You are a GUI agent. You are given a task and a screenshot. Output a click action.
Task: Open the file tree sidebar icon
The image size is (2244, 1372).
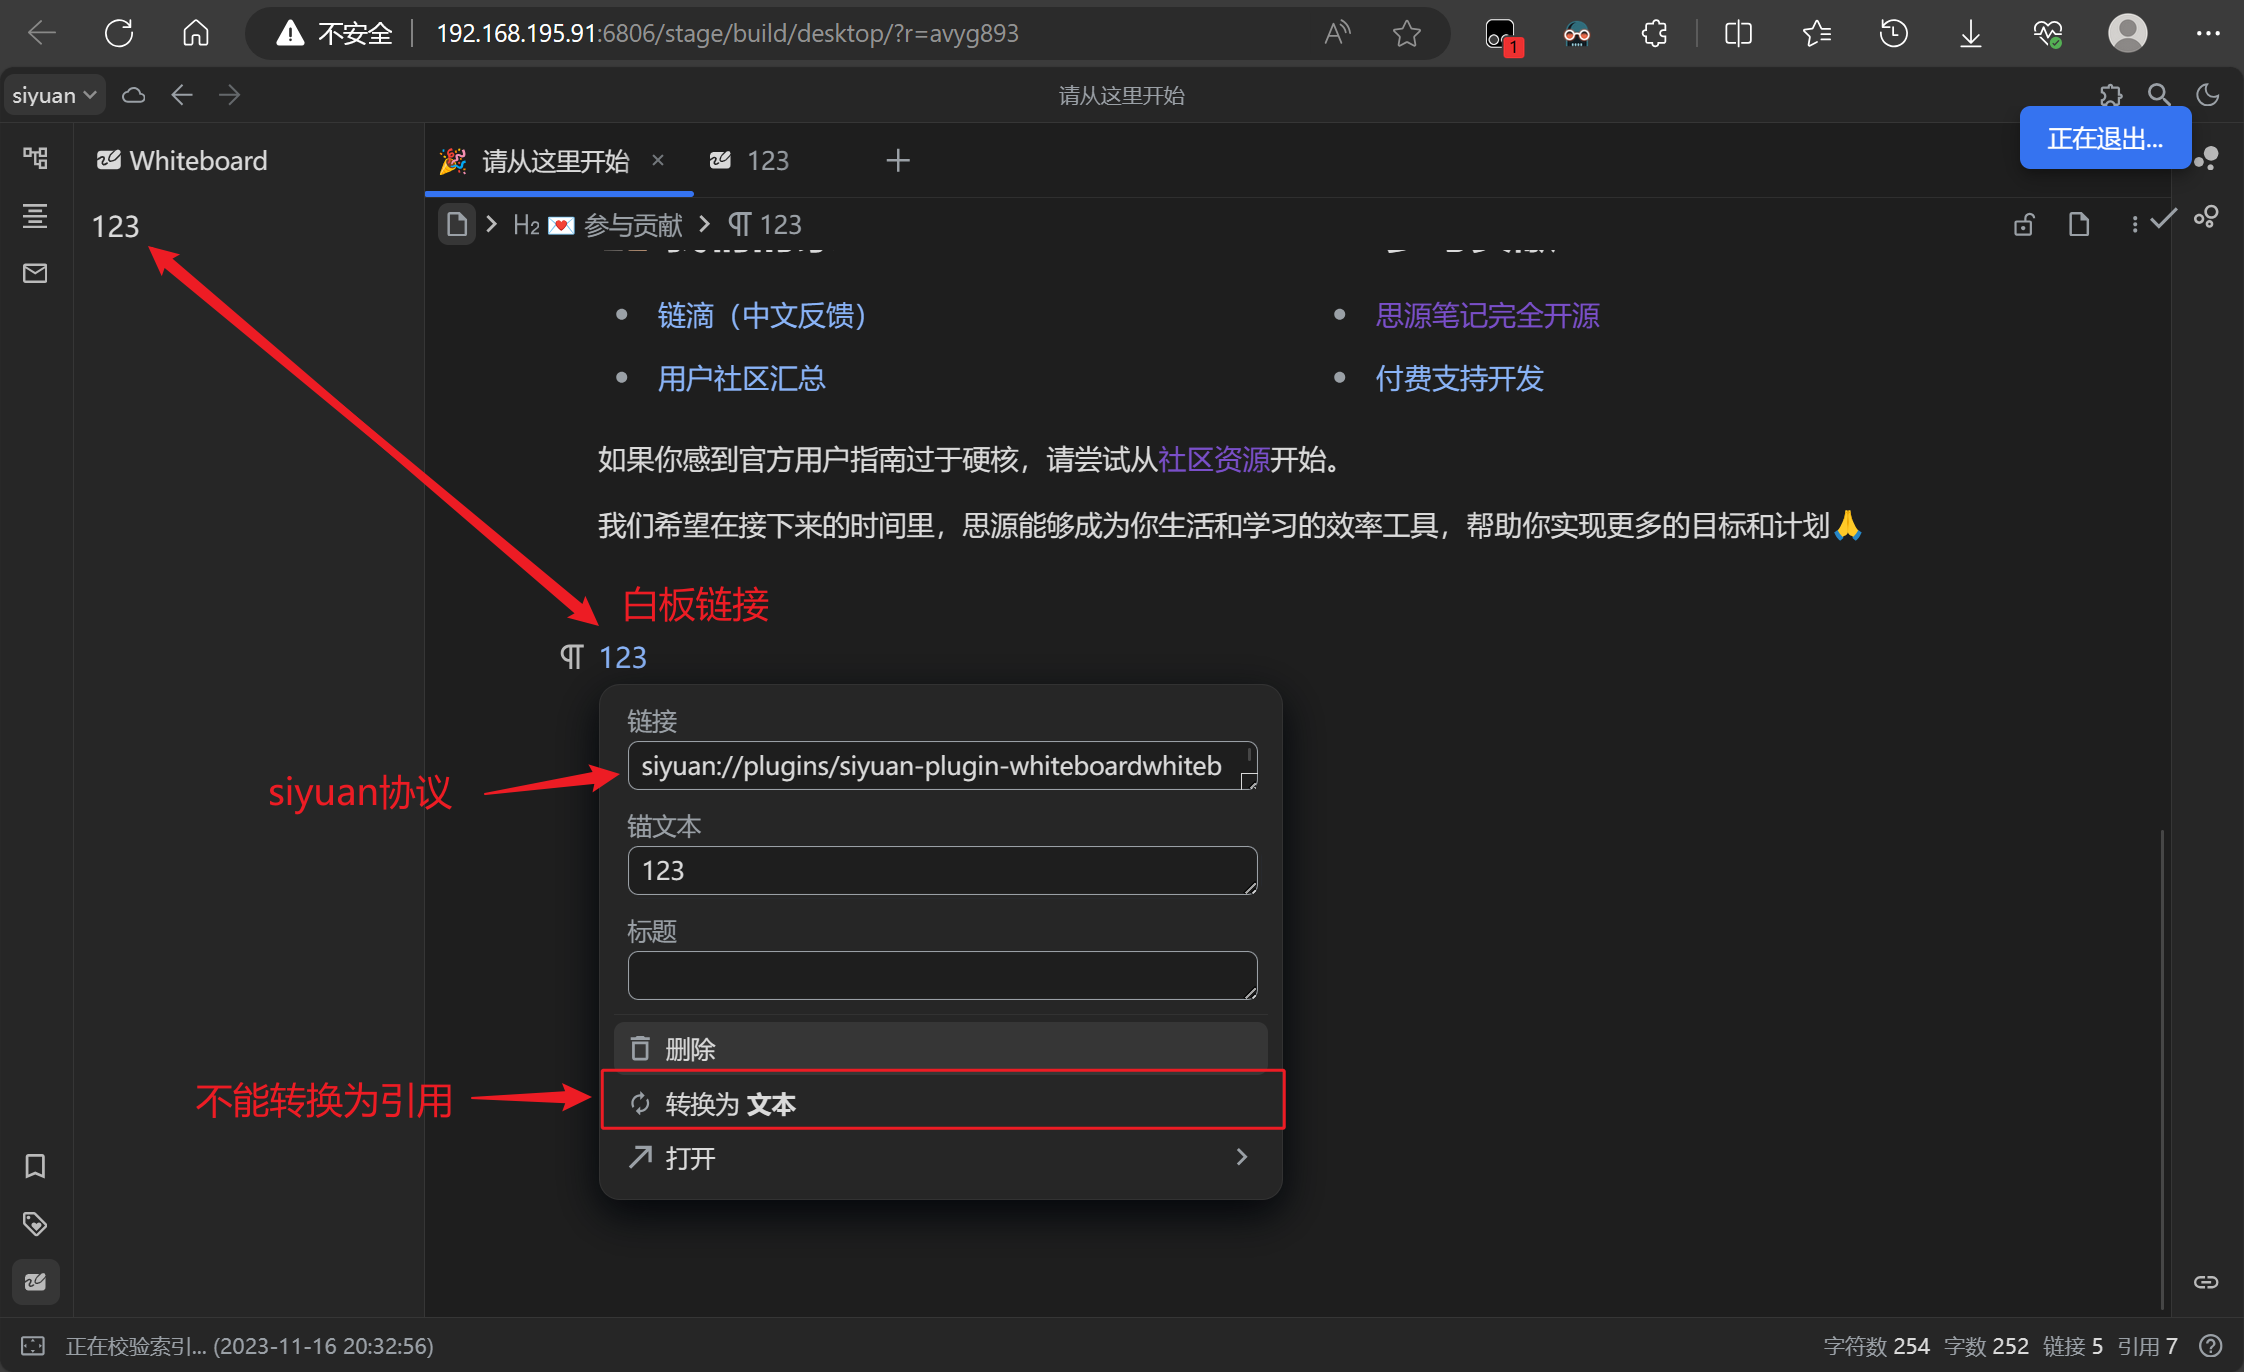pos(35,158)
